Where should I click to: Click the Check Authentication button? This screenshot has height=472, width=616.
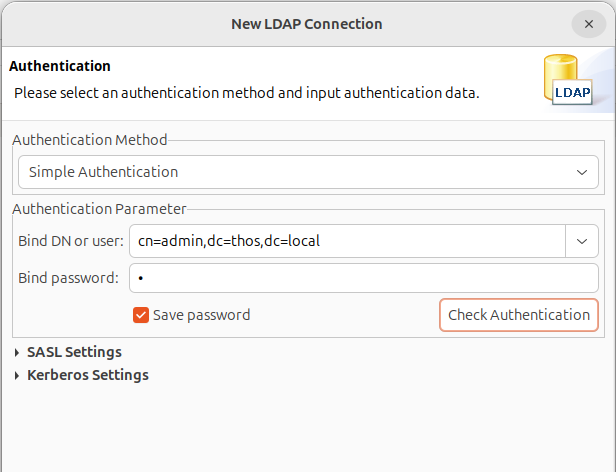[519, 315]
